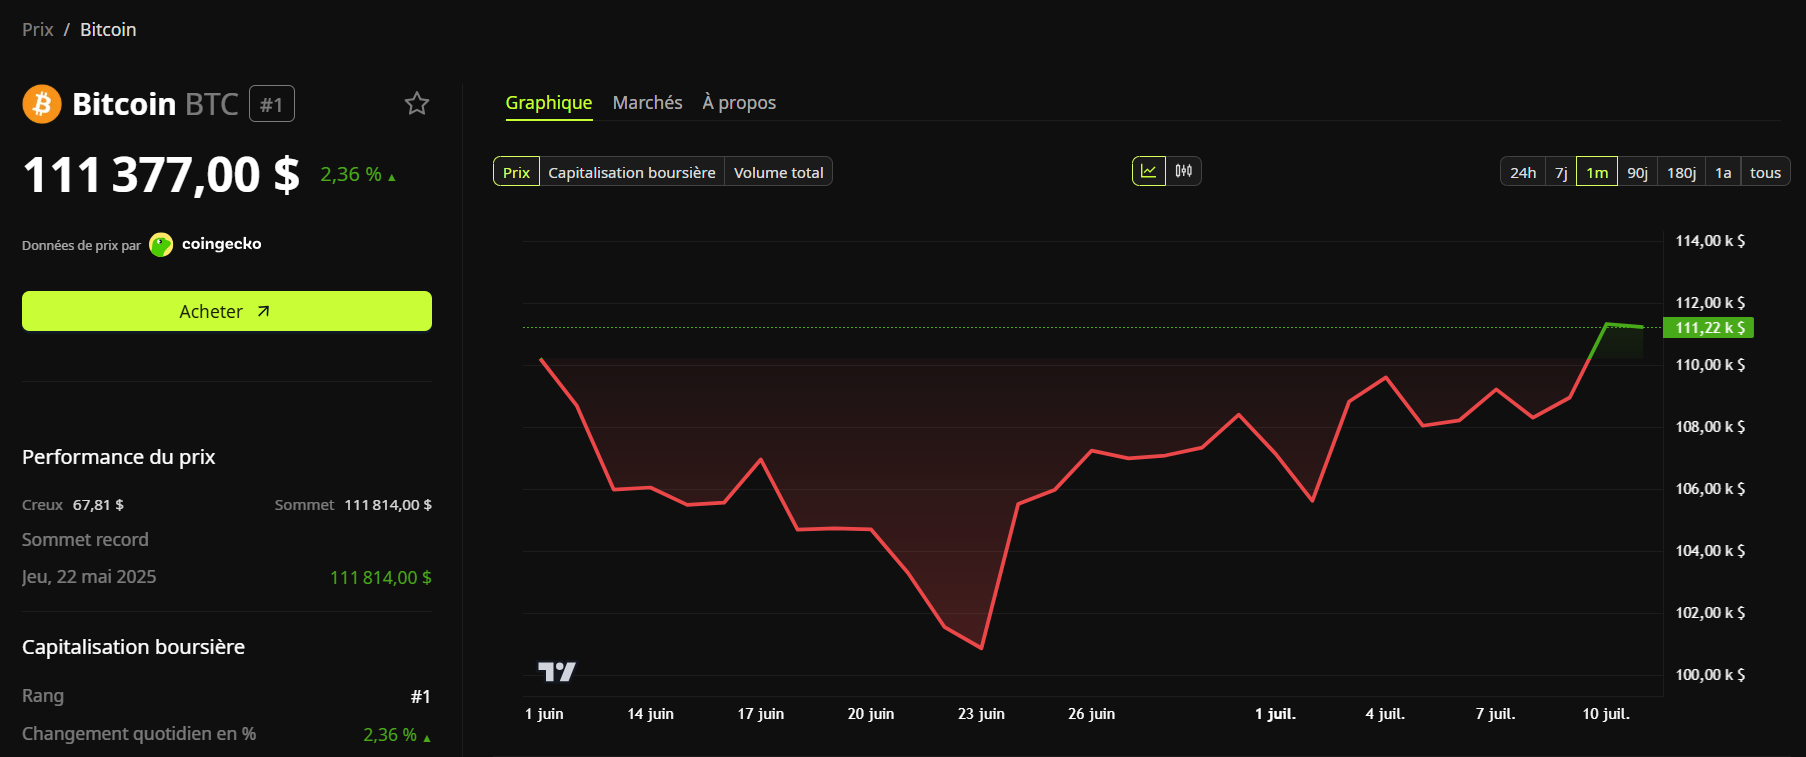
Task: Click the Bitcoin breadcrumb item
Action: (x=108, y=30)
